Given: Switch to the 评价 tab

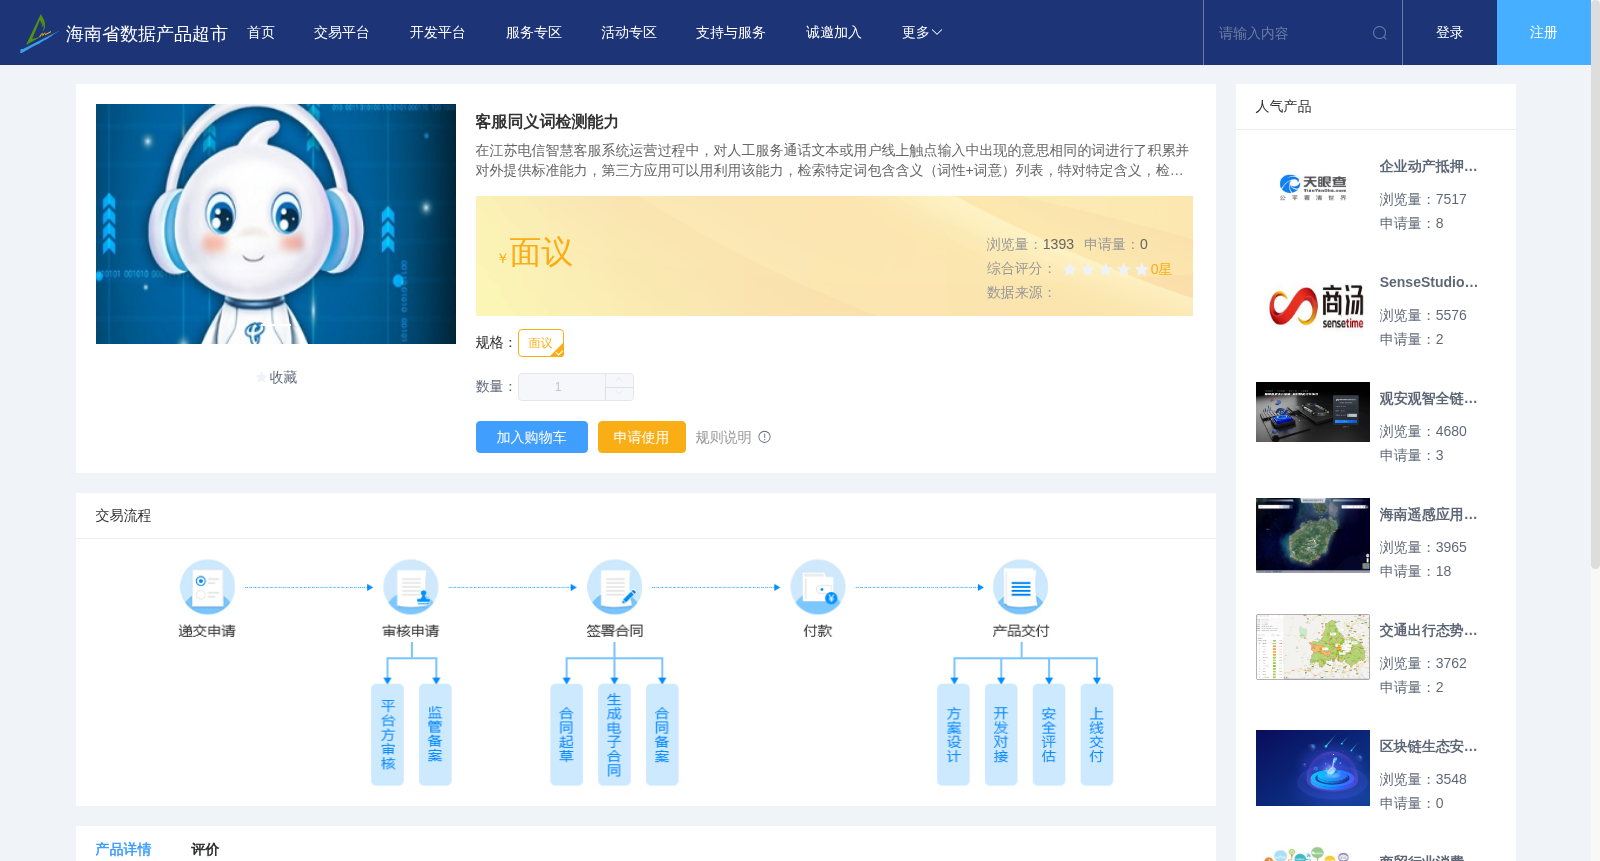Looking at the screenshot, I should (205, 849).
